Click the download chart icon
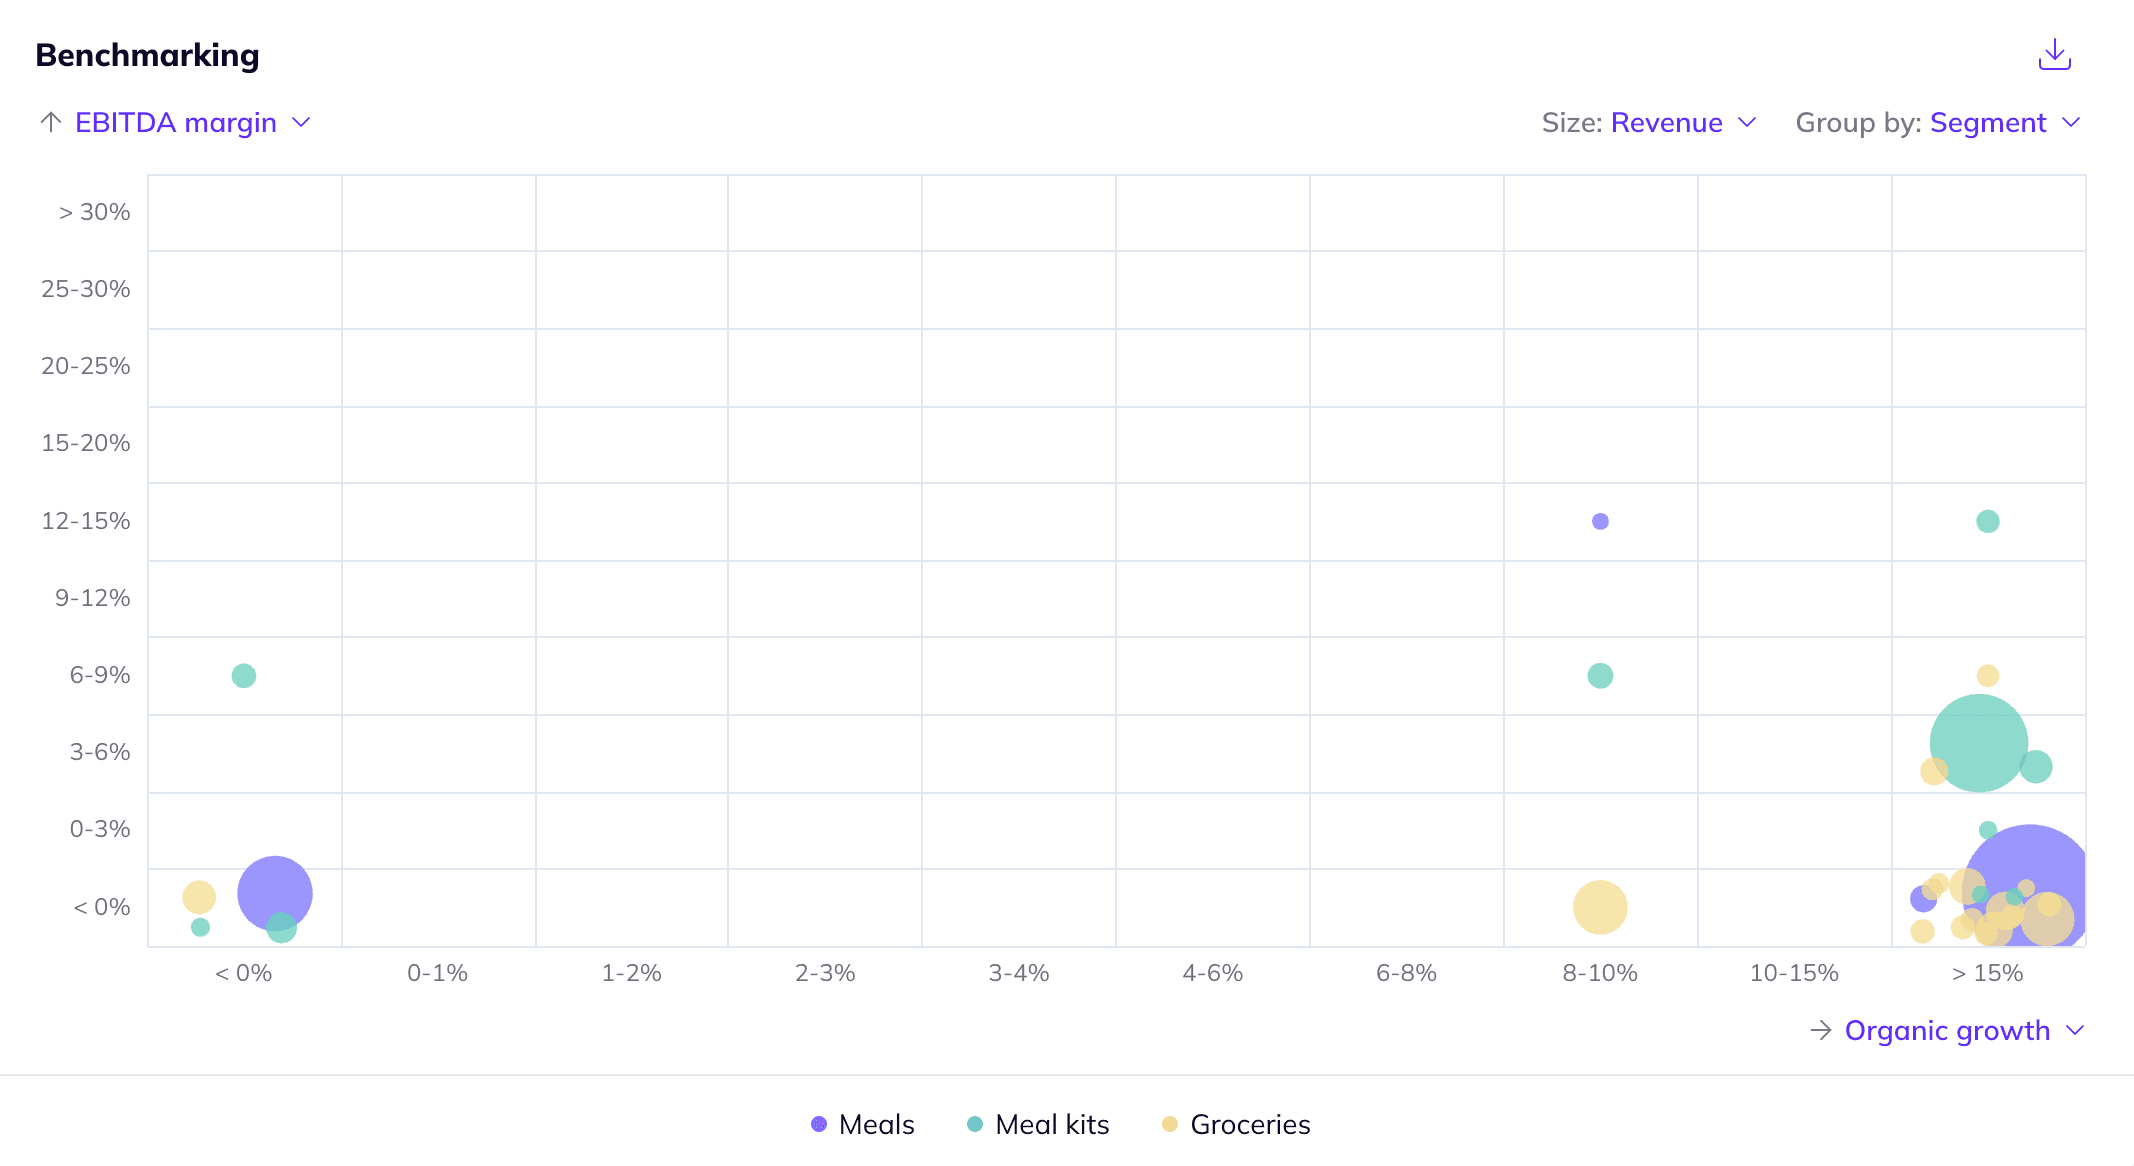The width and height of the screenshot is (2134, 1166). pos(2054,54)
